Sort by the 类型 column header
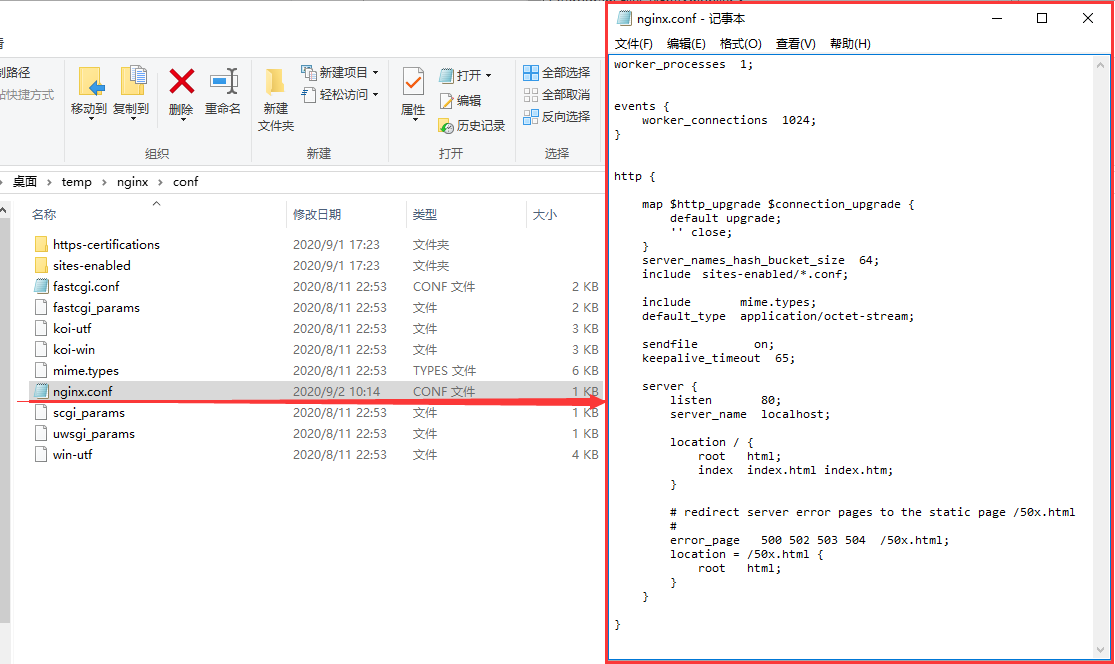This screenshot has width=1115, height=664. tap(425, 215)
